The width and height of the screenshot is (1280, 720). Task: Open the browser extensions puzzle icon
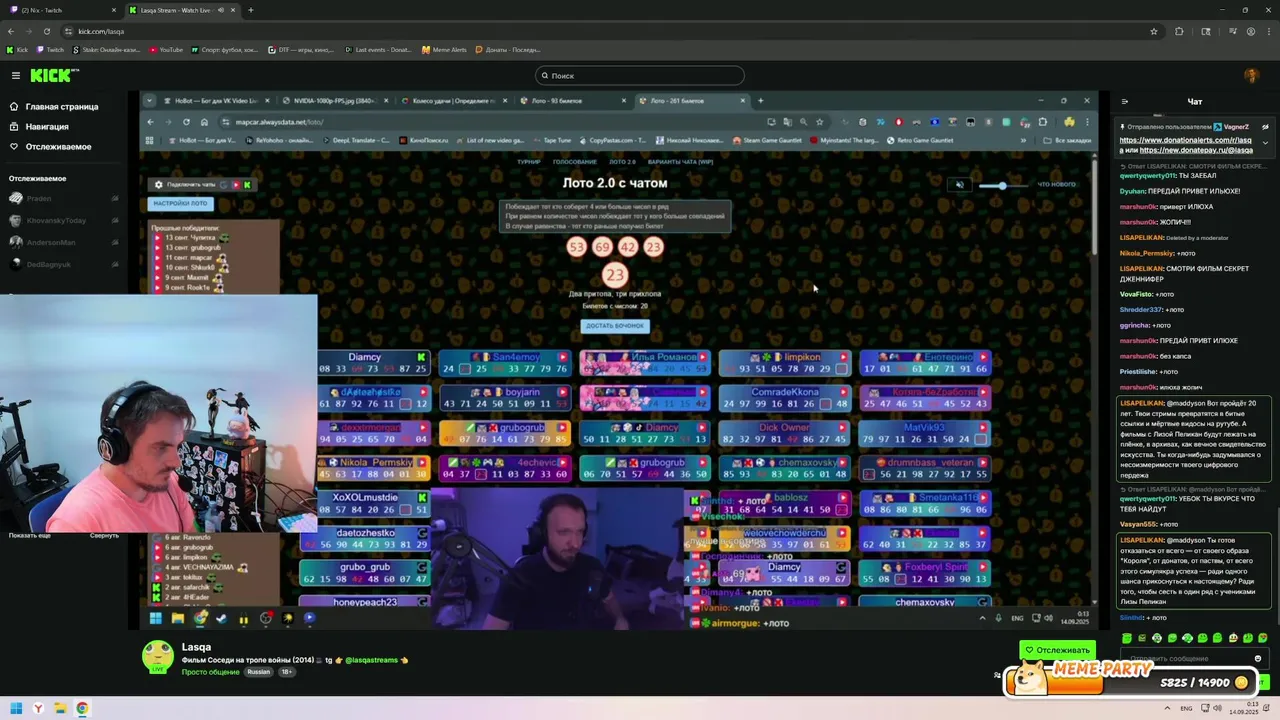1179,31
